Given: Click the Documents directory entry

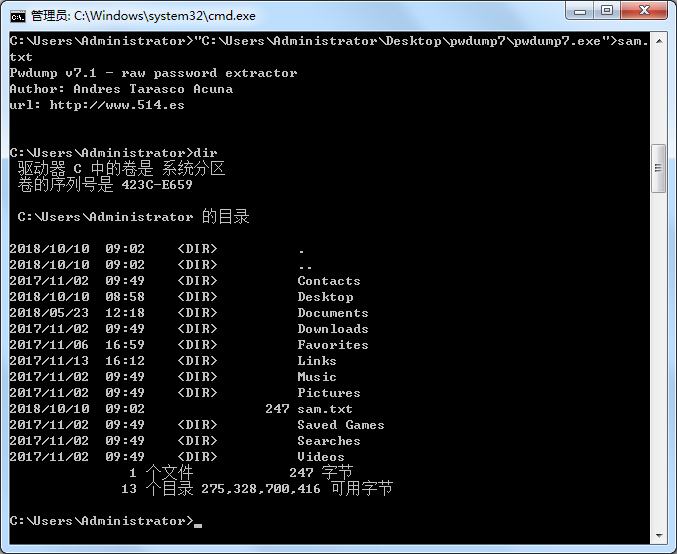Looking at the screenshot, I should click(332, 313).
